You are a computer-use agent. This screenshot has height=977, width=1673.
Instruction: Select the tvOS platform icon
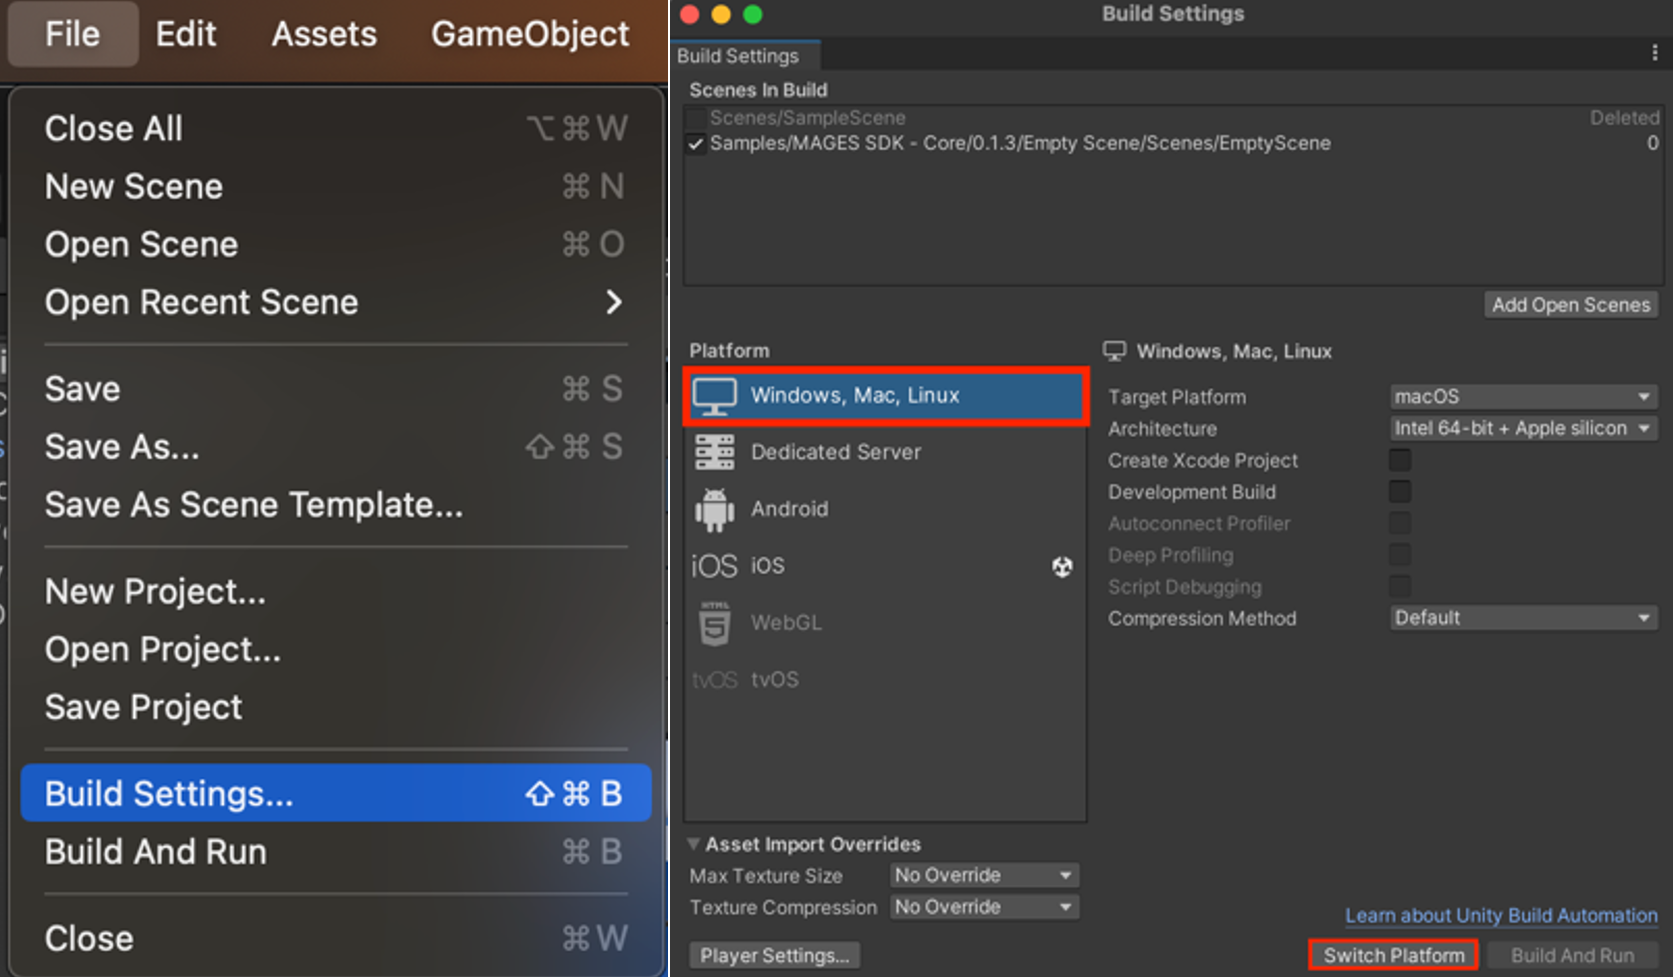pos(714,680)
